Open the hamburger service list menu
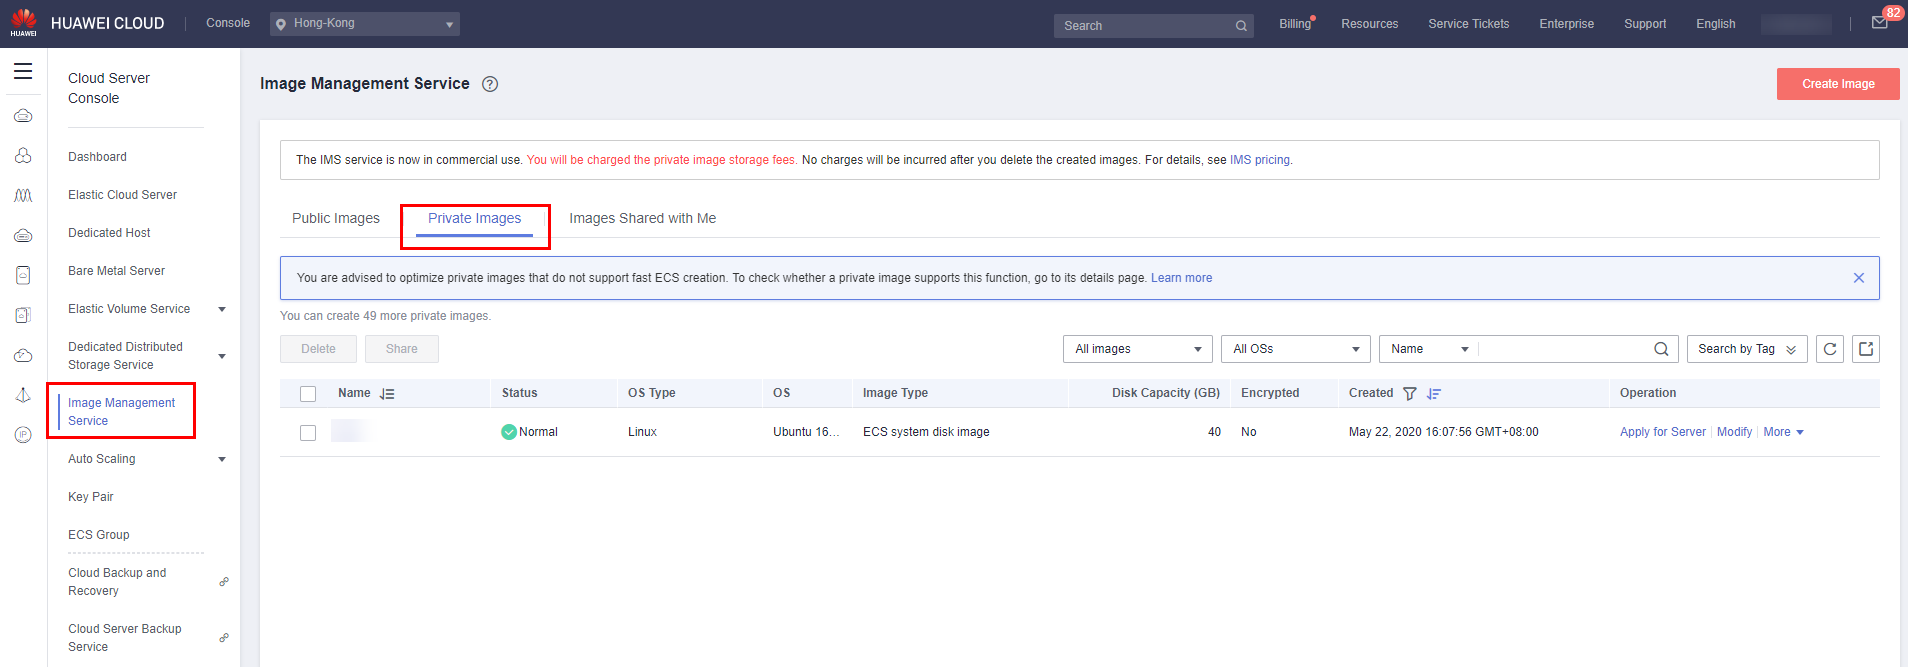Screen dimensions: 1908x667 (23, 71)
